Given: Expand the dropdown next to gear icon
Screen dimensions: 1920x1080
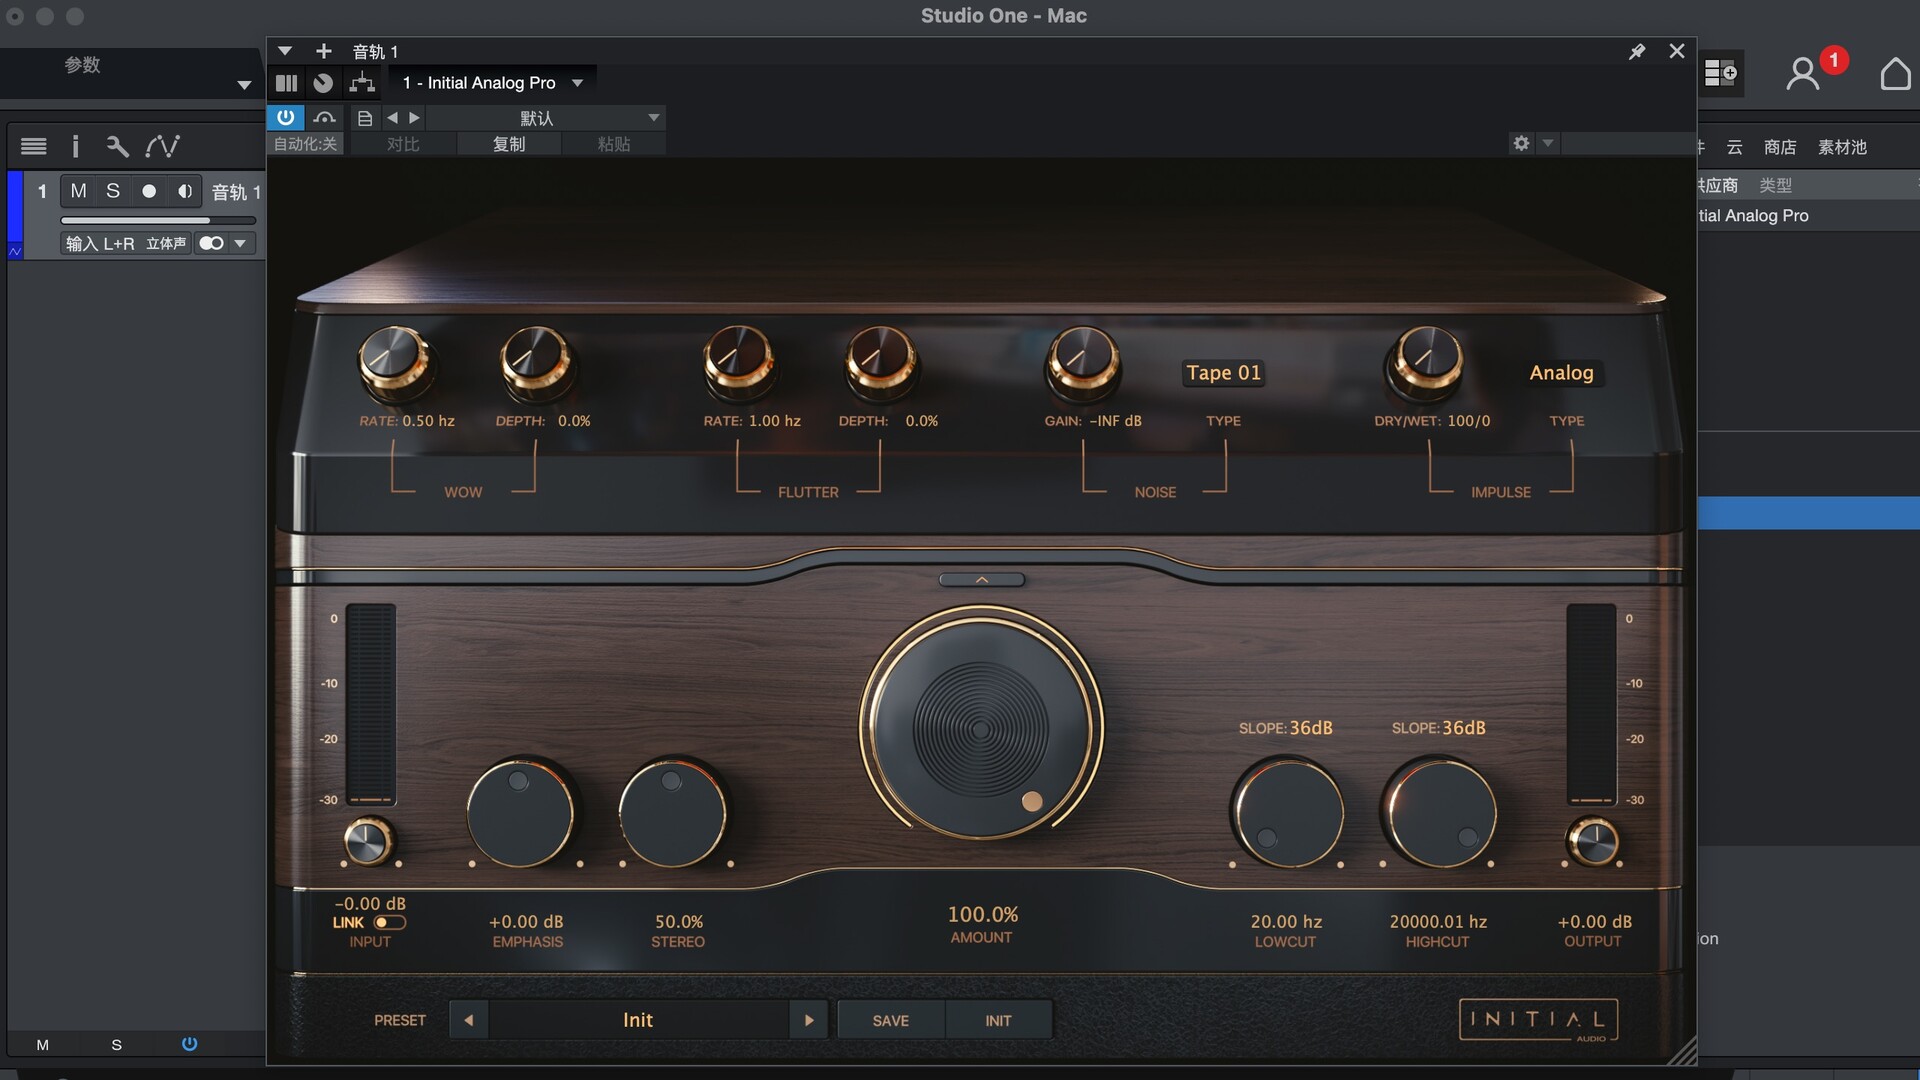Looking at the screenshot, I should tap(1548, 143).
